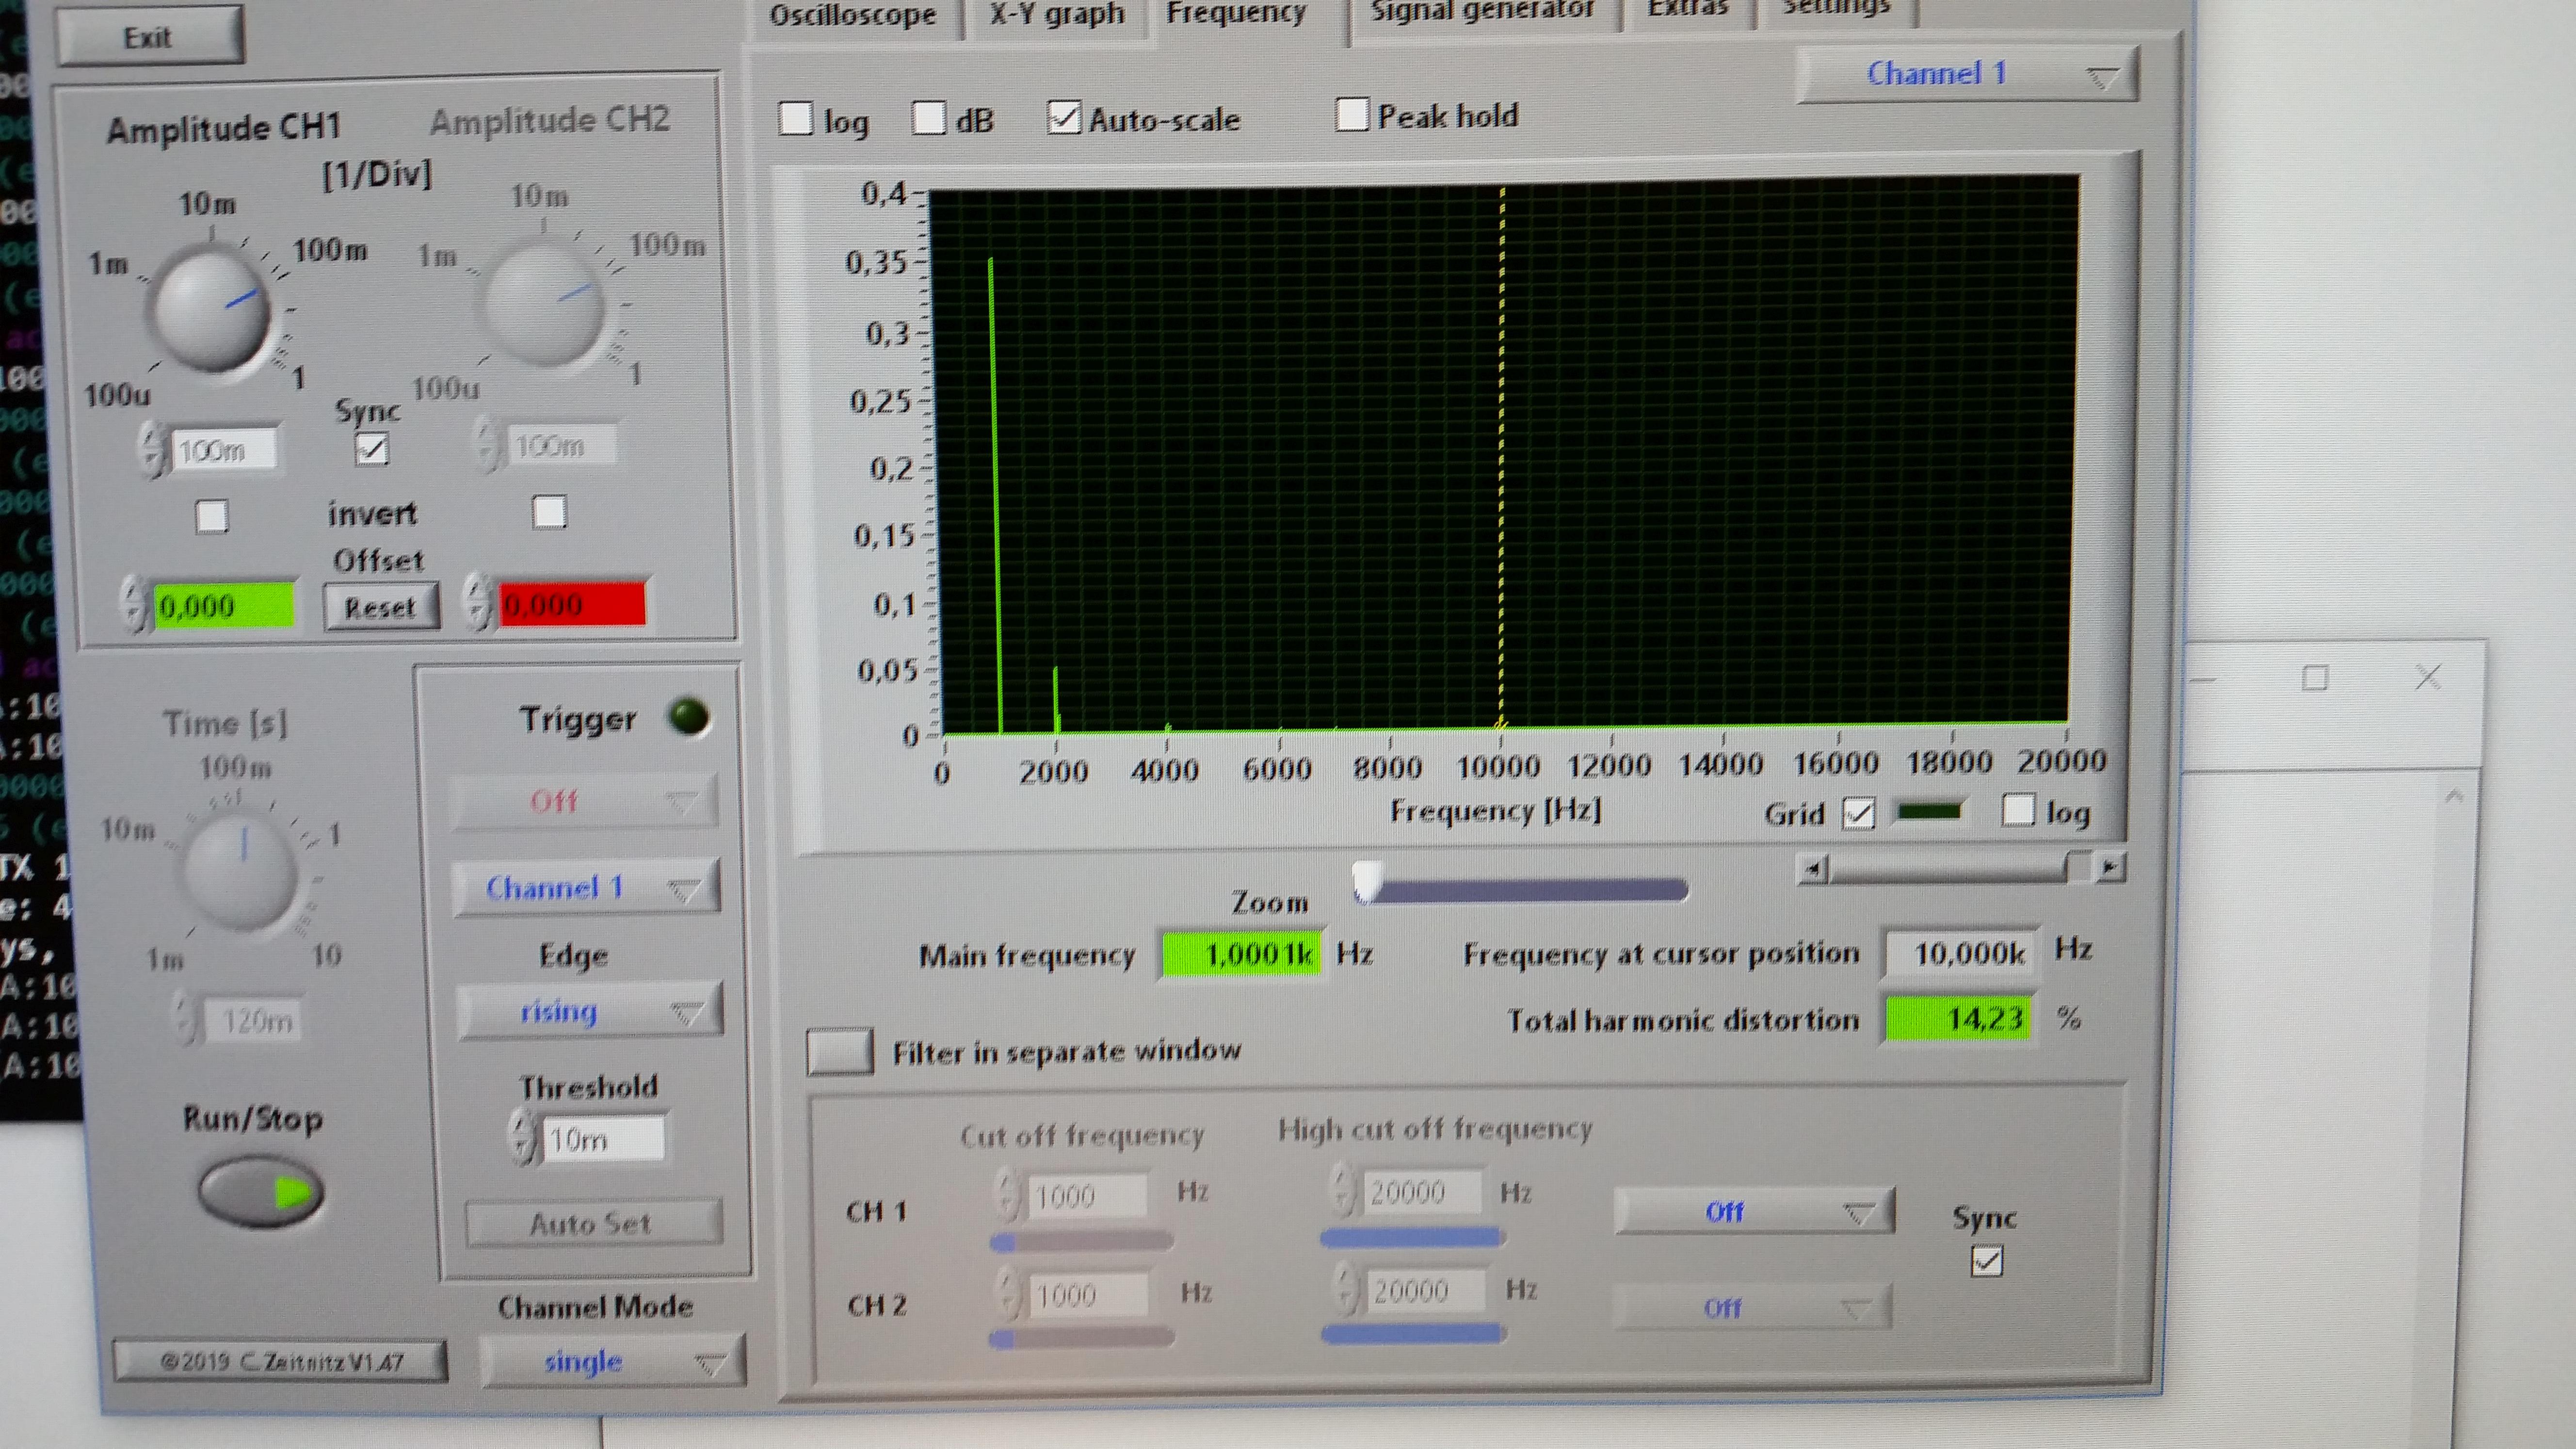The image size is (2576, 1449).
Task: Click the grid color swatch
Action: coord(1929,811)
